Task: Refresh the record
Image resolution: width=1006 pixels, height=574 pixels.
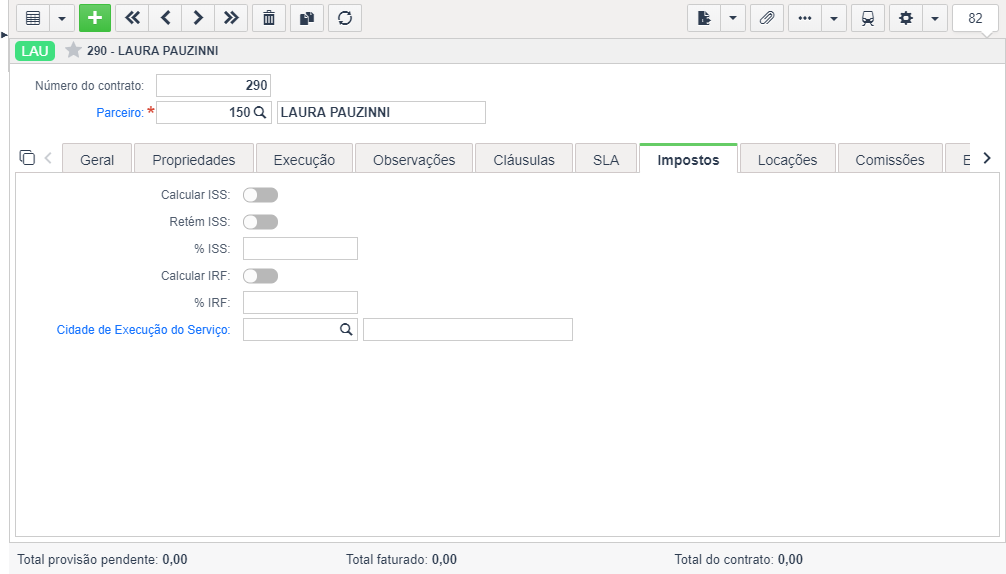Action: 345,18
